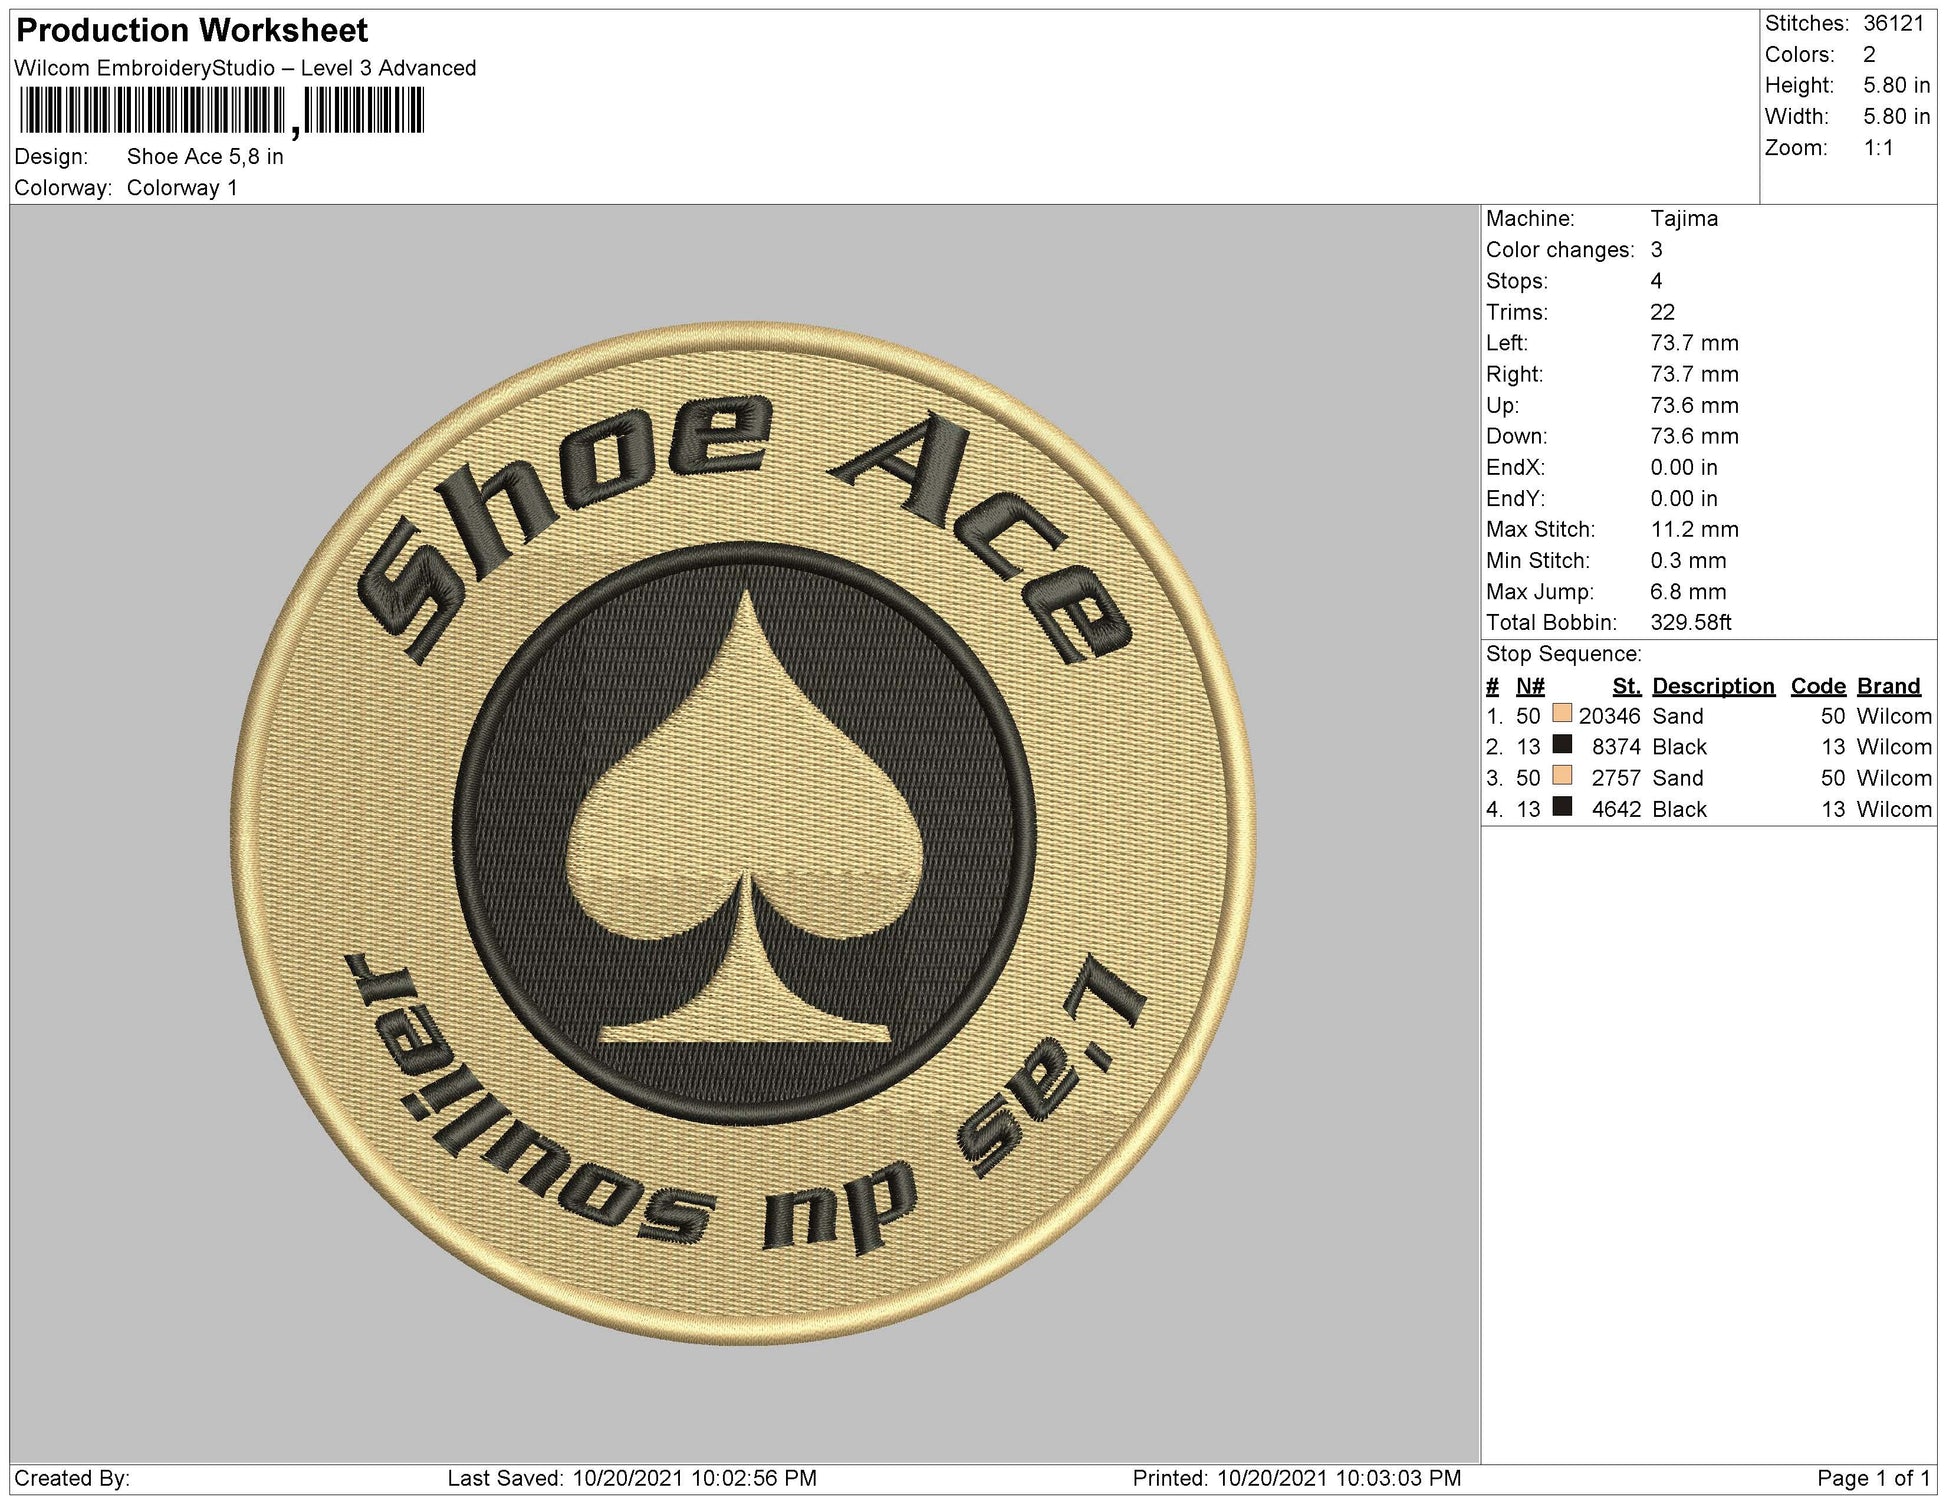The width and height of the screenshot is (1946, 1504).
Task: Click the 'Code' column header
Action: (1819, 685)
